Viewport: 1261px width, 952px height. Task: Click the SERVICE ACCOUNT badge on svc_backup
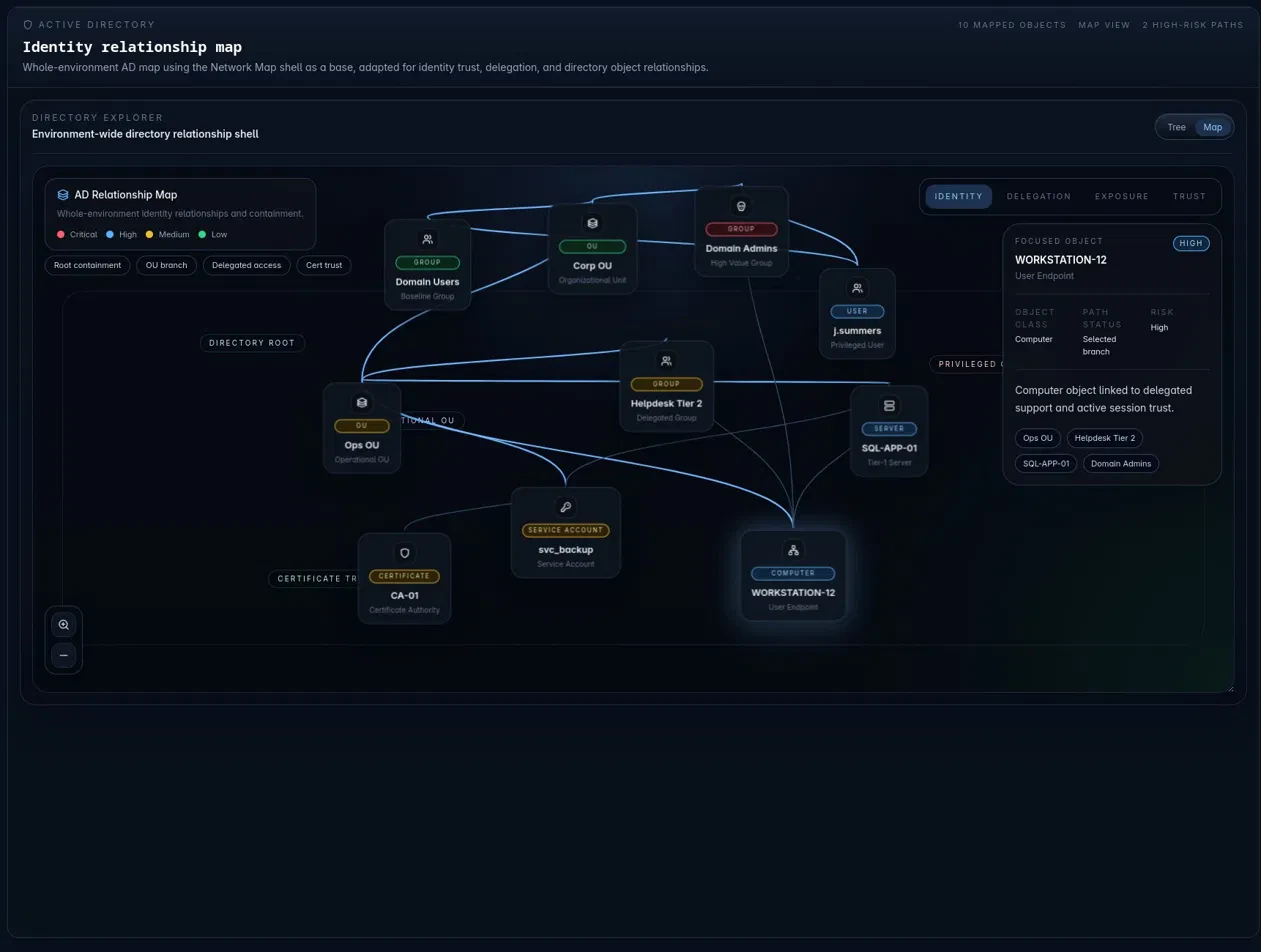click(x=566, y=530)
